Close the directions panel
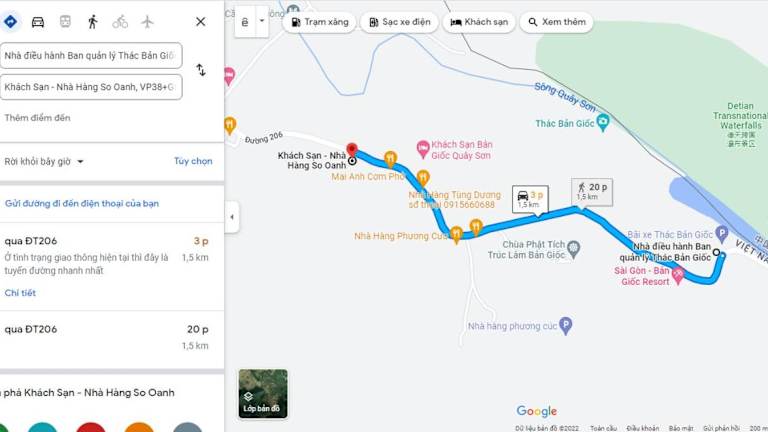Viewport: 768px width, 432px height. coord(200,22)
